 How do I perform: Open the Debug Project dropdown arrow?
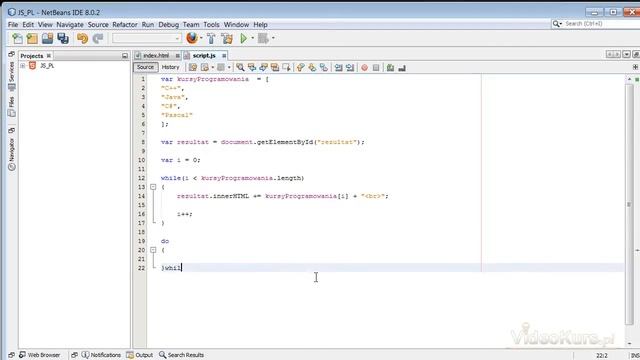tap(273, 38)
